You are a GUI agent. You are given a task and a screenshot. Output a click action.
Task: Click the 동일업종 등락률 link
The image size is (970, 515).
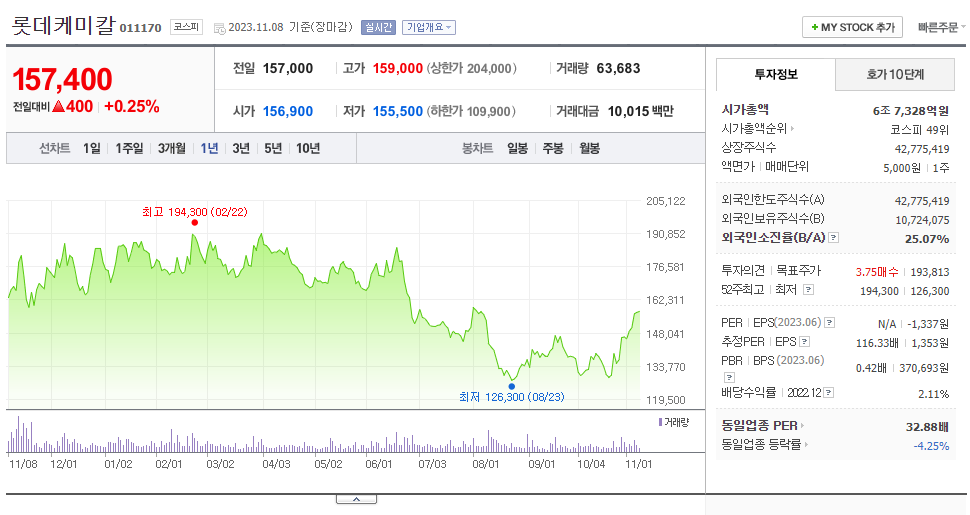[761, 444]
